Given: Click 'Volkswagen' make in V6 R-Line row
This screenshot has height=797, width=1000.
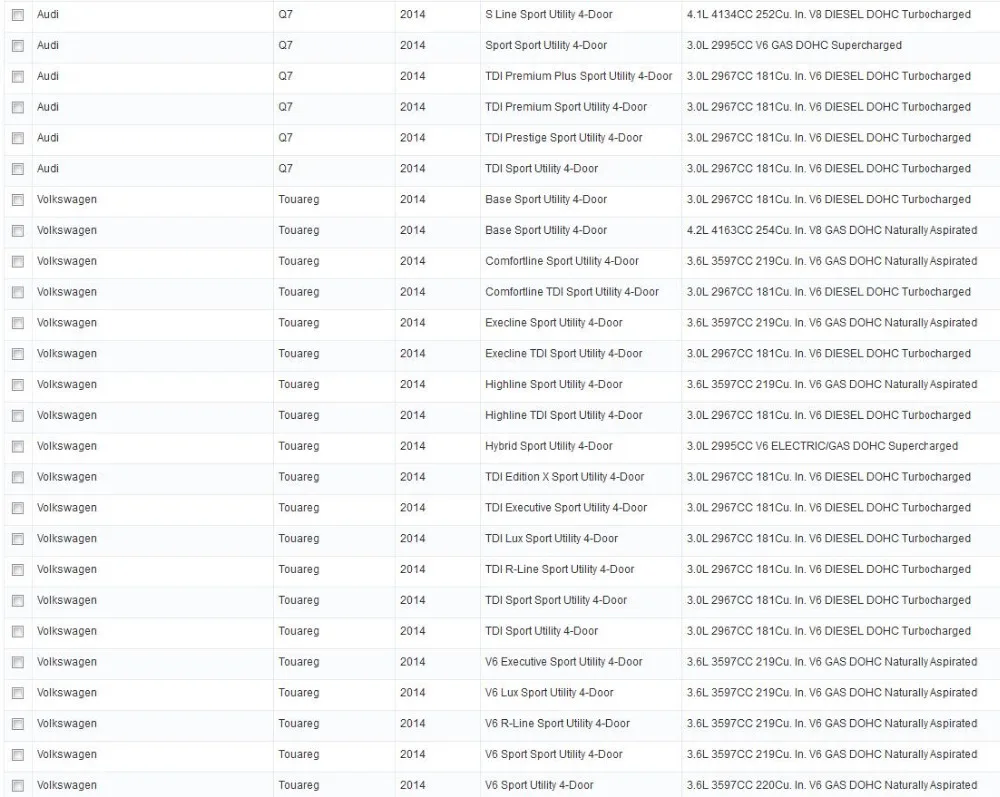Looking at the screenshot, I should pyautogui.click(x=67, y=724).
